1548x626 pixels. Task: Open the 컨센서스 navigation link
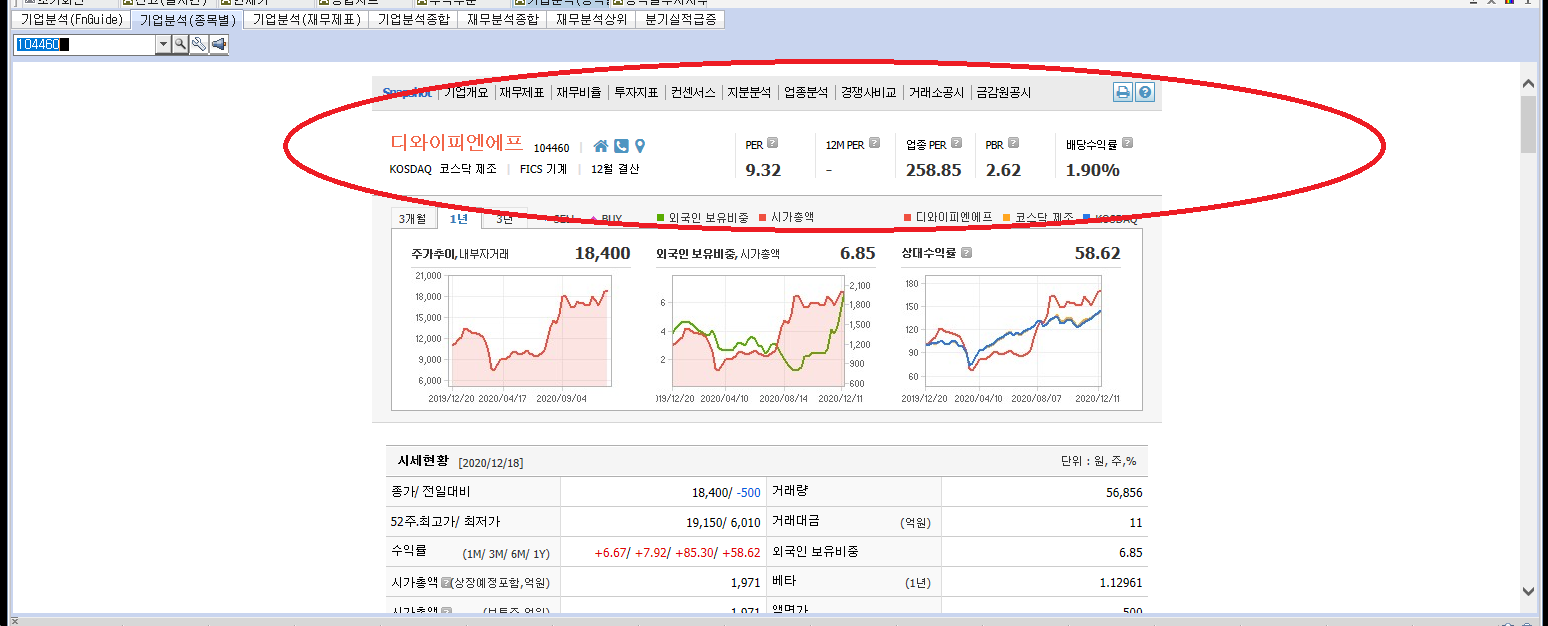(x=693, y=92)
